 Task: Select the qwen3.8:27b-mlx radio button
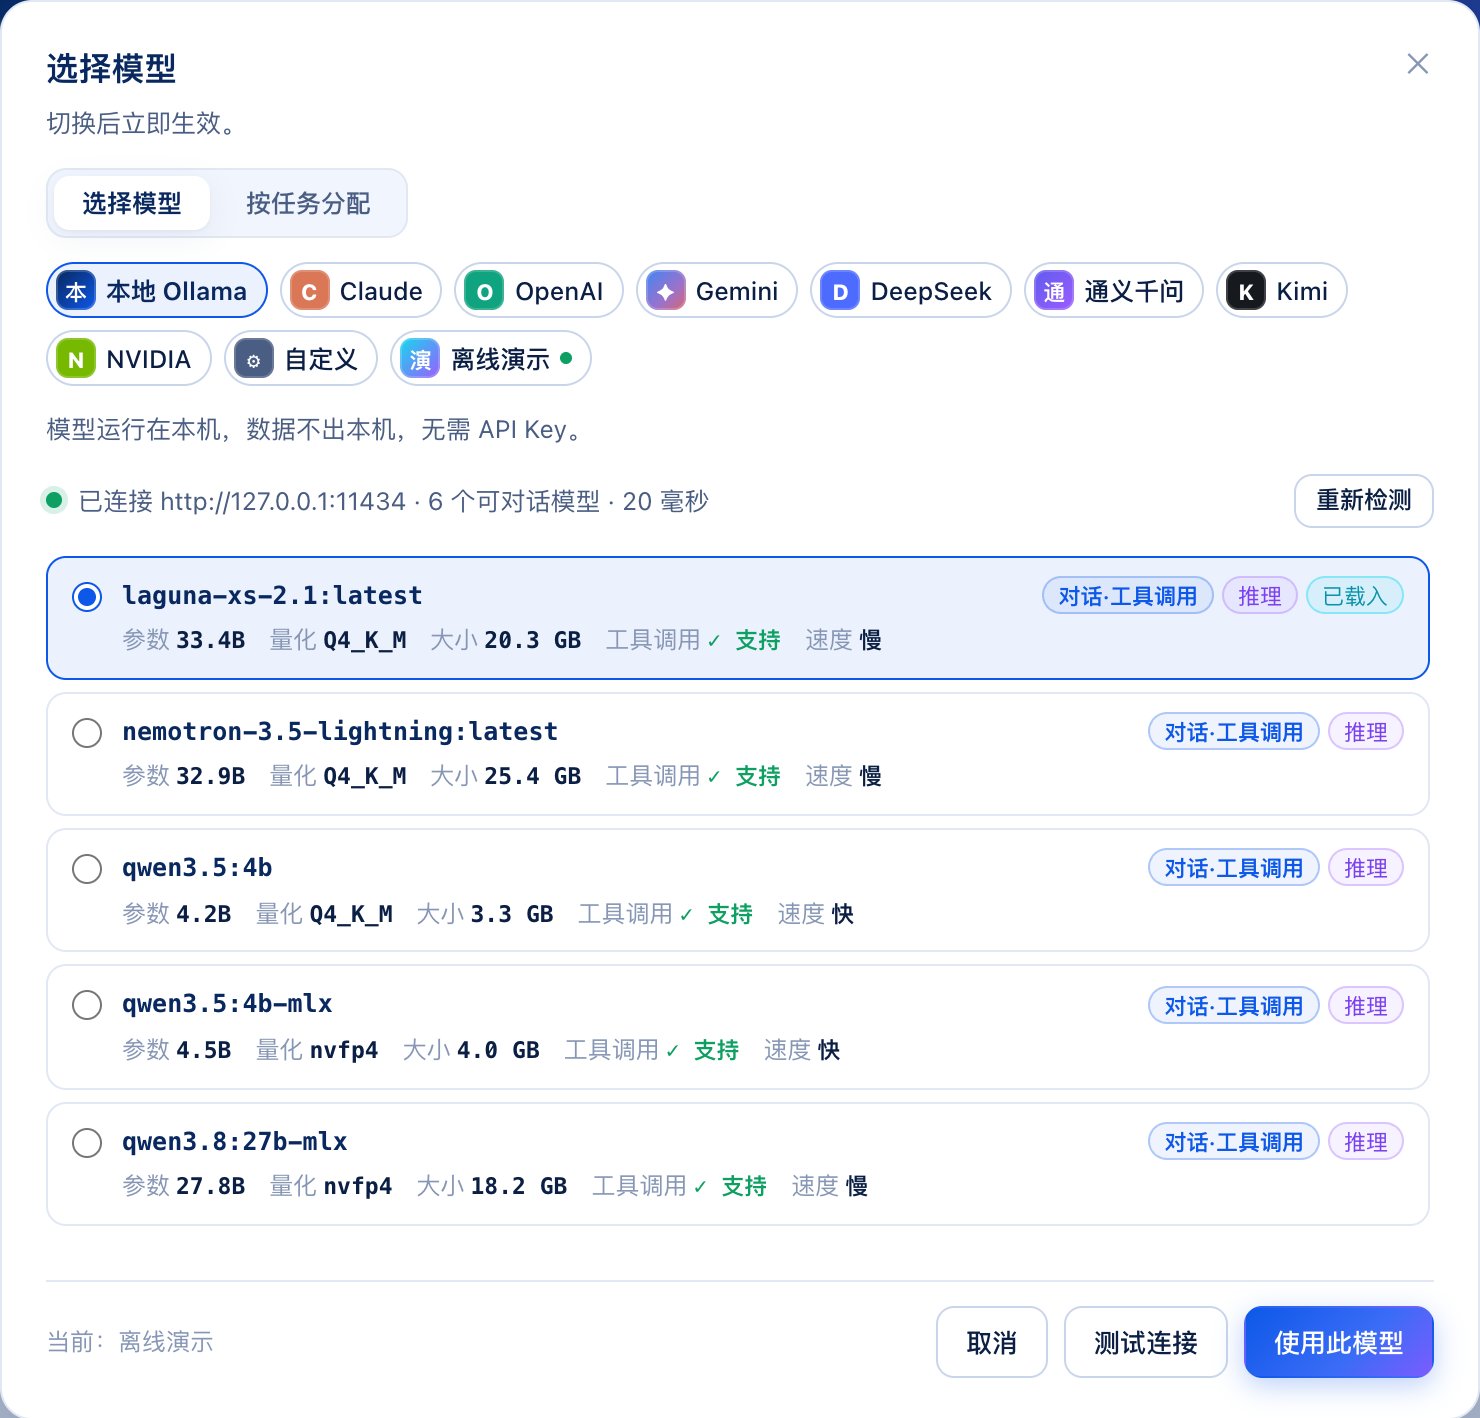pyautogui.click(x=87, y=1142)
